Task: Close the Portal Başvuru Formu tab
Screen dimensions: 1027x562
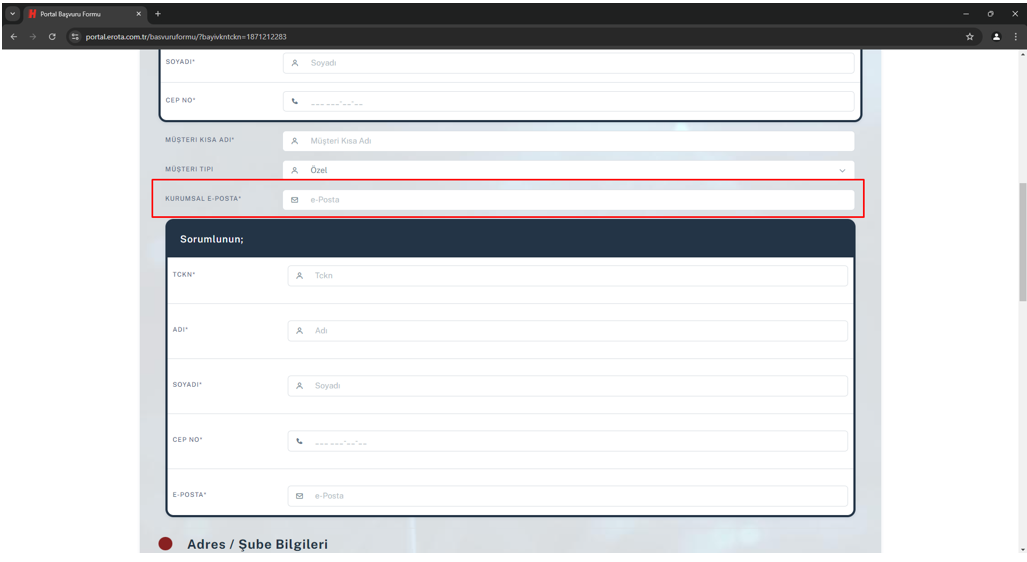Action: (139, 13)
